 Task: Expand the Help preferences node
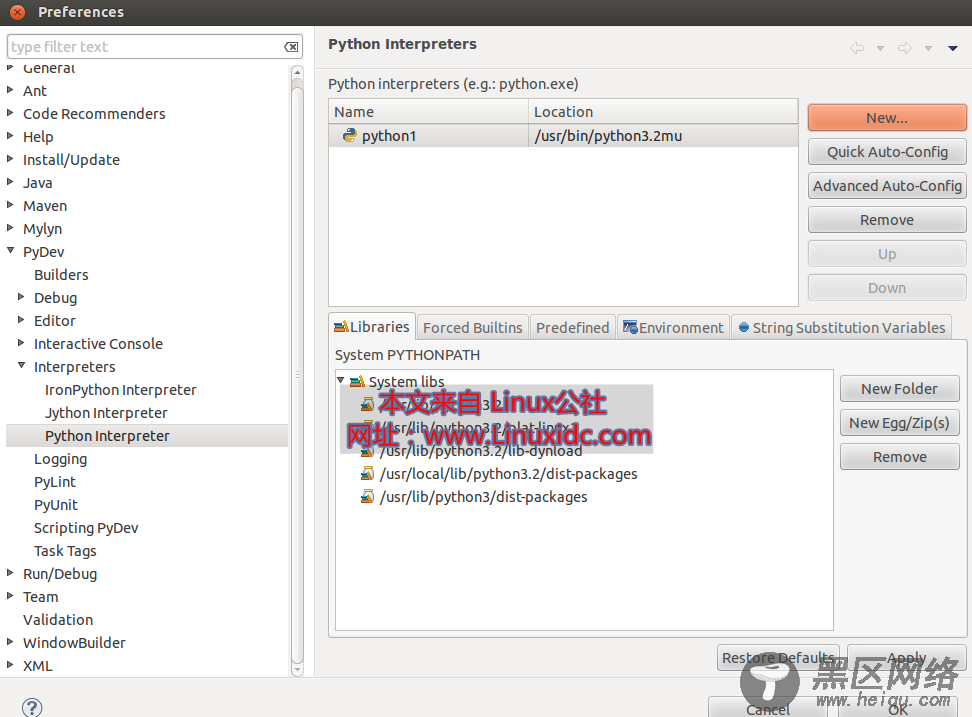point(10,136)
